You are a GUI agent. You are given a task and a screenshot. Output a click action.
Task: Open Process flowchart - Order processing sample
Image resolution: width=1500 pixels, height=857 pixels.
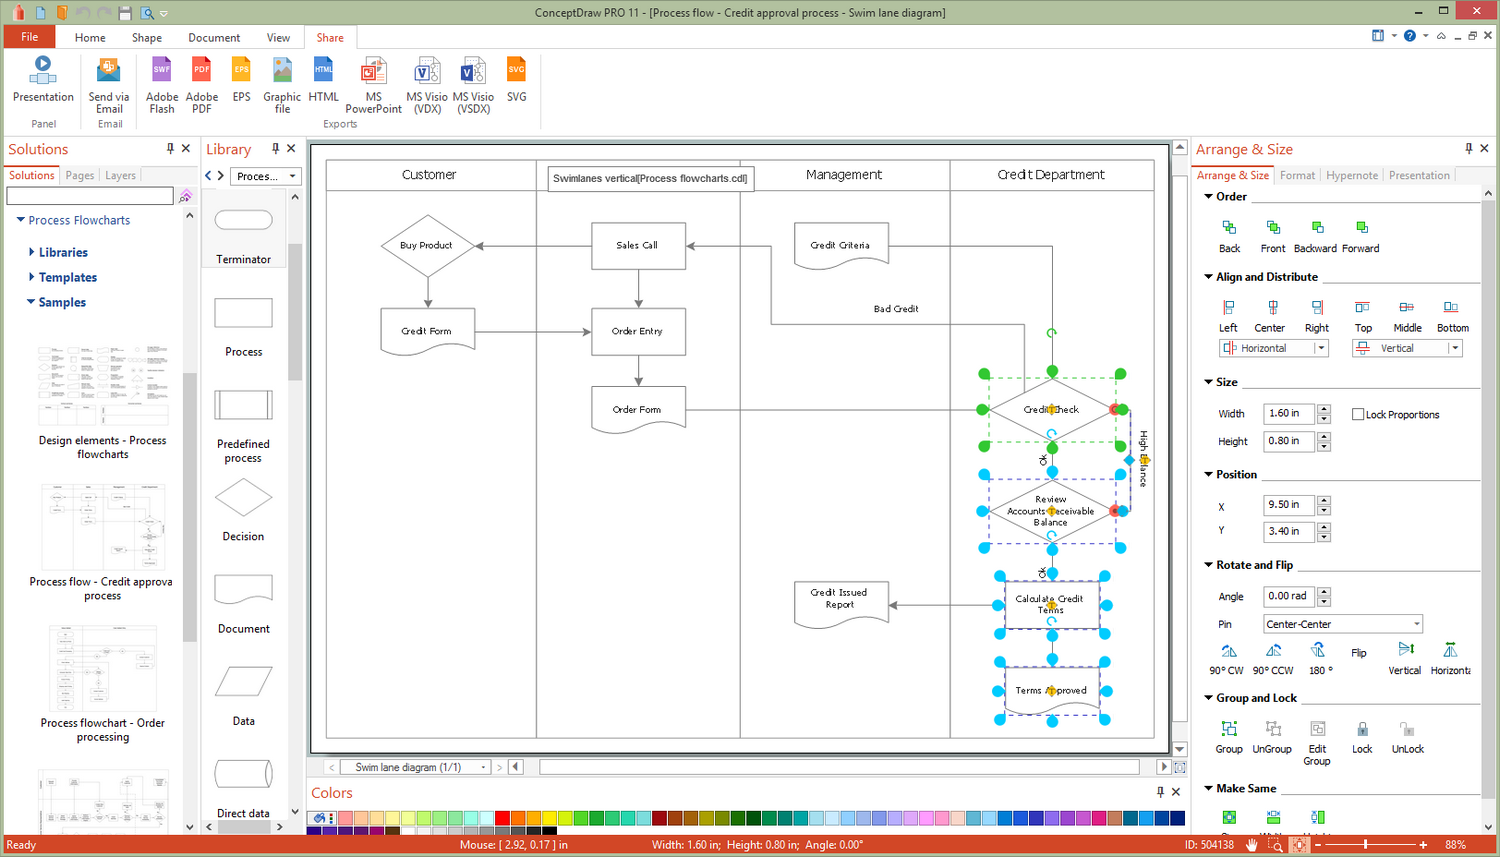click(x=103, y=685)
